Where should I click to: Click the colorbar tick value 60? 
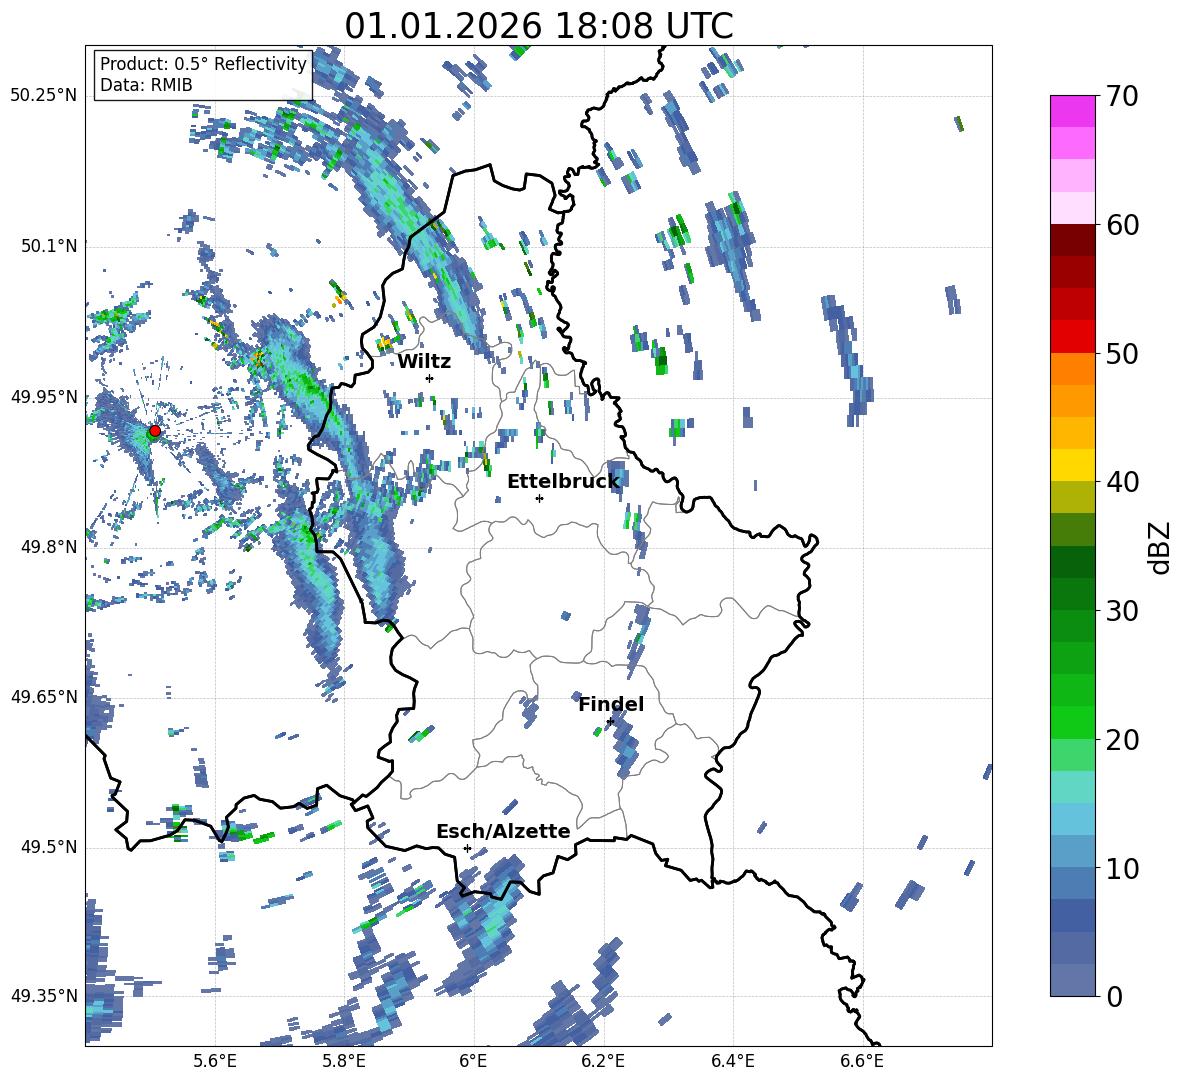coord(1122,225)
